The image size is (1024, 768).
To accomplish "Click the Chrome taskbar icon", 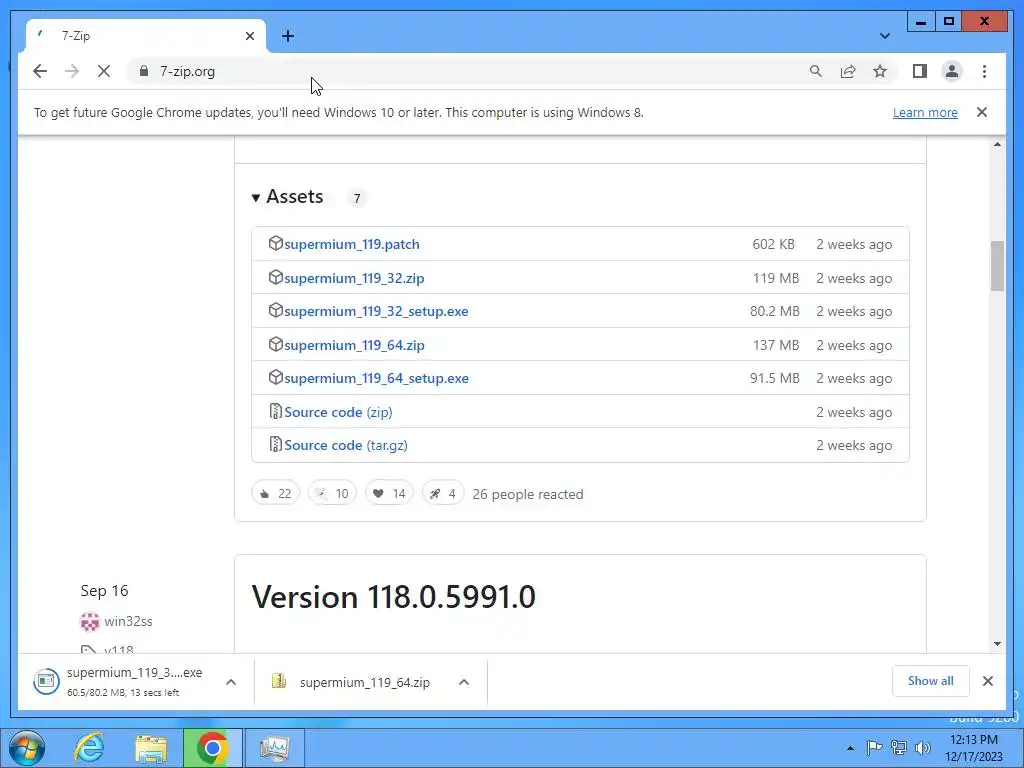I will [x=212, y=748].
